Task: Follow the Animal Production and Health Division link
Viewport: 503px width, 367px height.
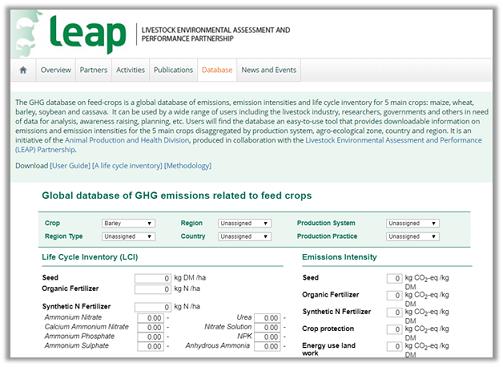Action: (x=127, y=140)
